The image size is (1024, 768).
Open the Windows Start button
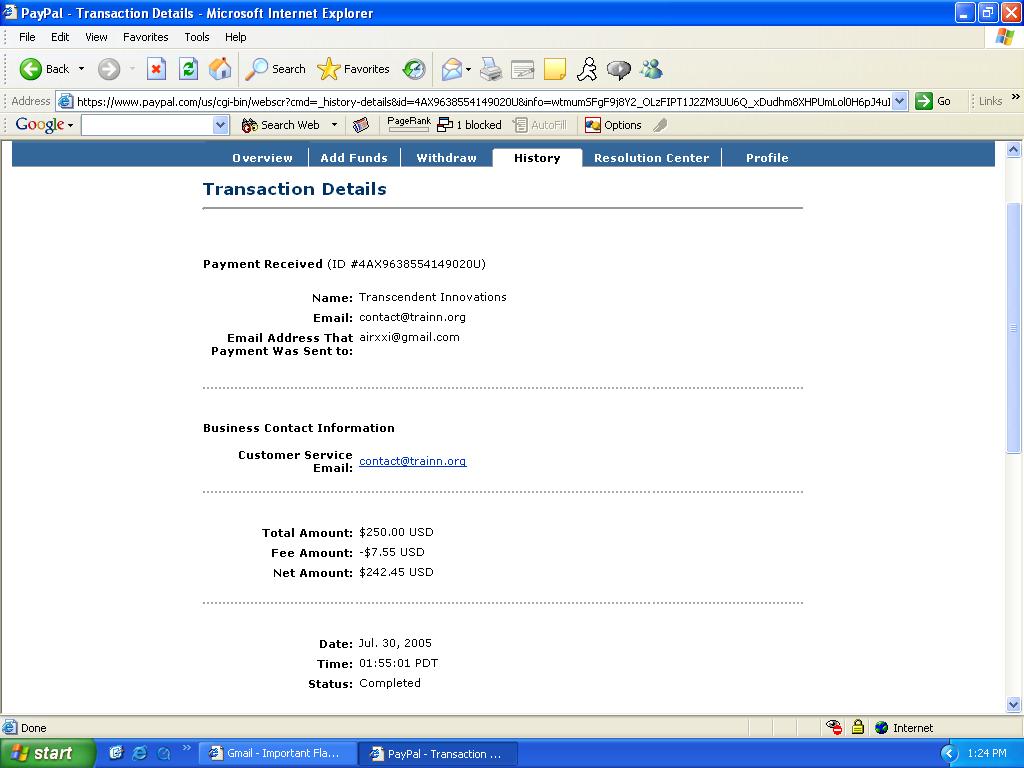click(47, 753)
